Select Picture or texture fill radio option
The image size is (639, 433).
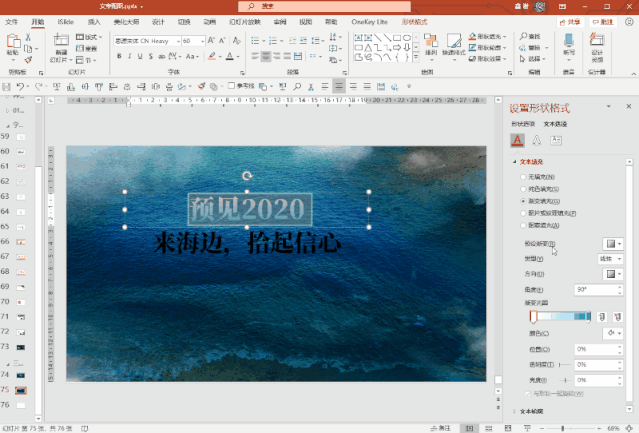click(x=523, y=213)
